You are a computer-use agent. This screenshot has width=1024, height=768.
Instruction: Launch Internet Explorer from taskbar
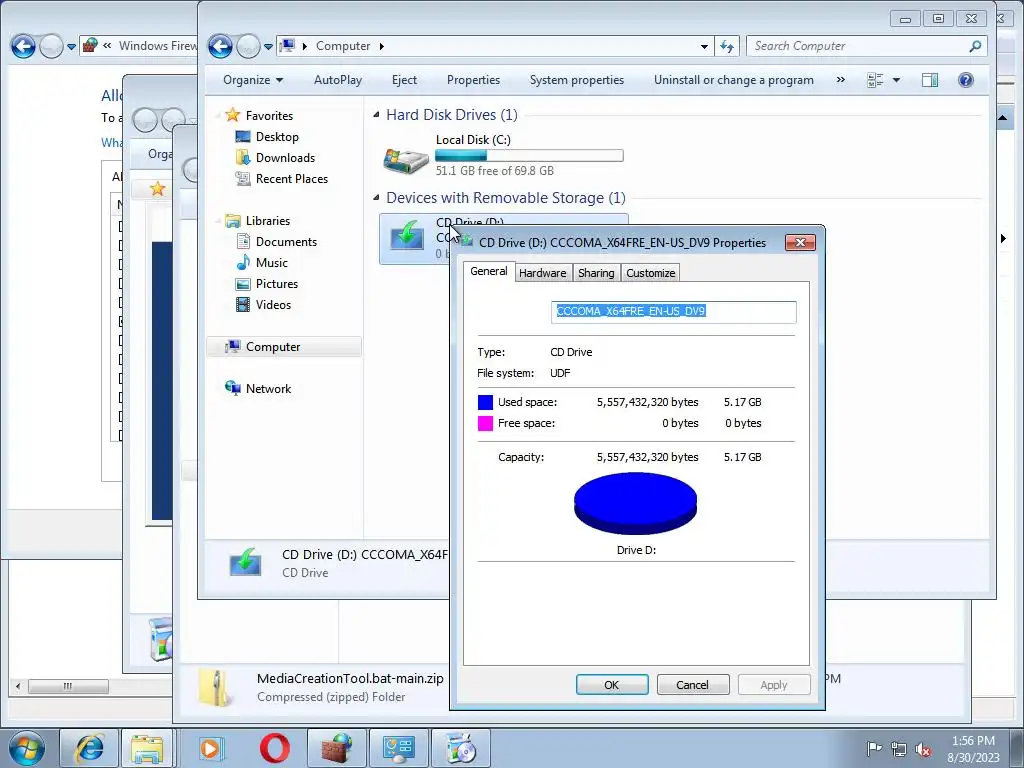point(90,748)
